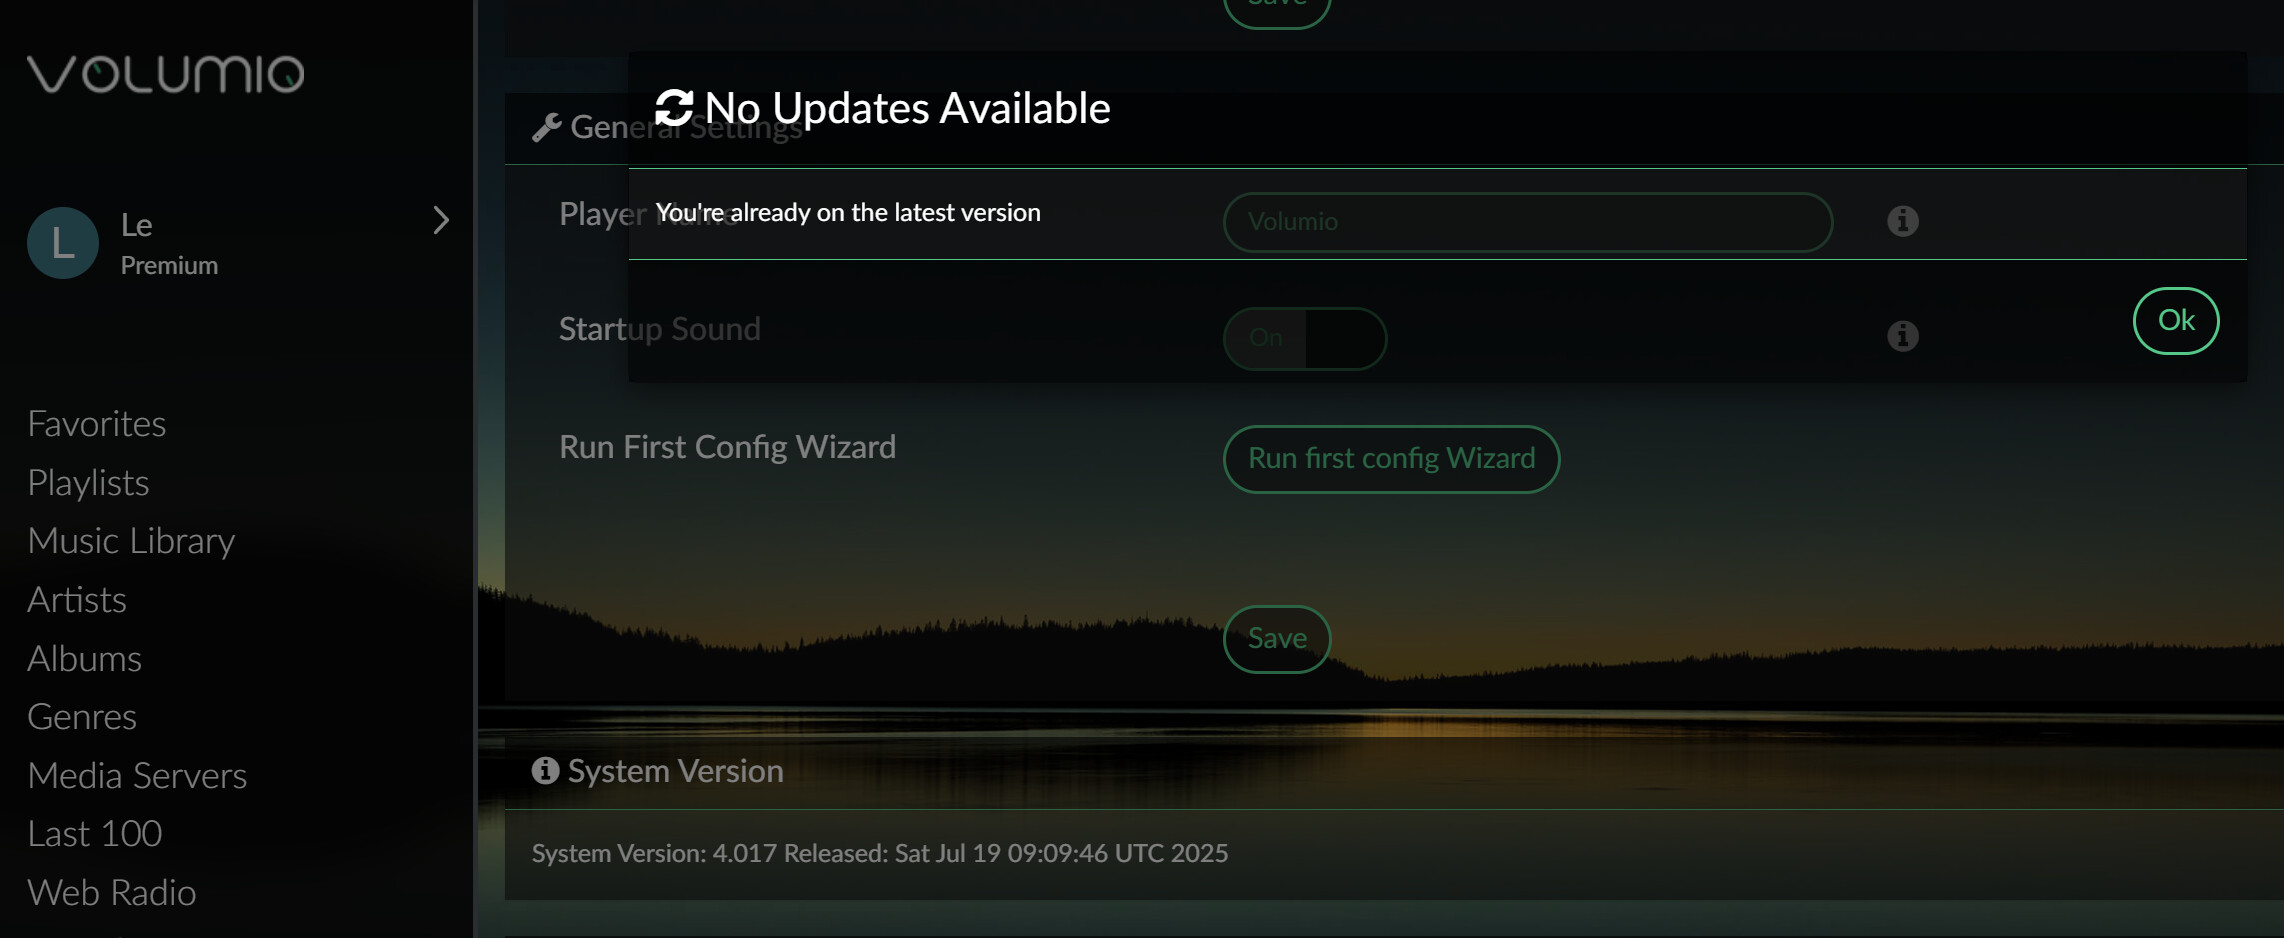Click the Volumio logo
This screenshot has height=938, width=2284.
tap(165, 74)
